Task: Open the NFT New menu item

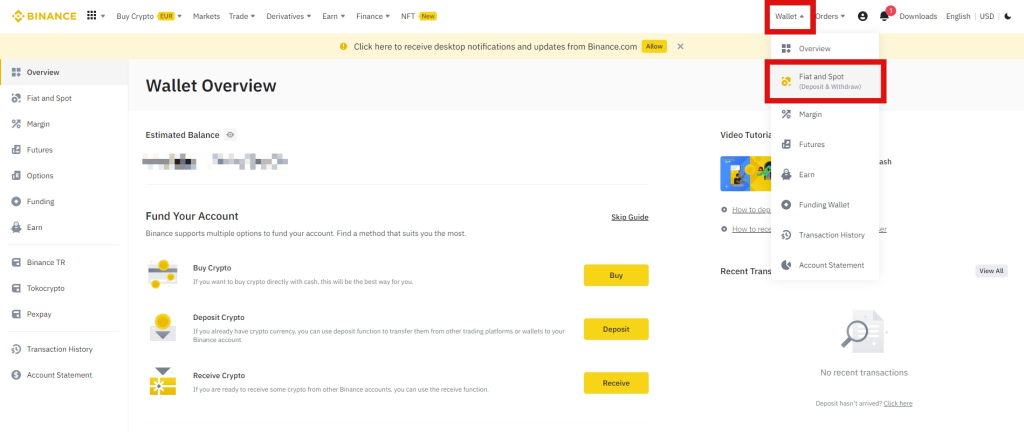Action: 419,16
